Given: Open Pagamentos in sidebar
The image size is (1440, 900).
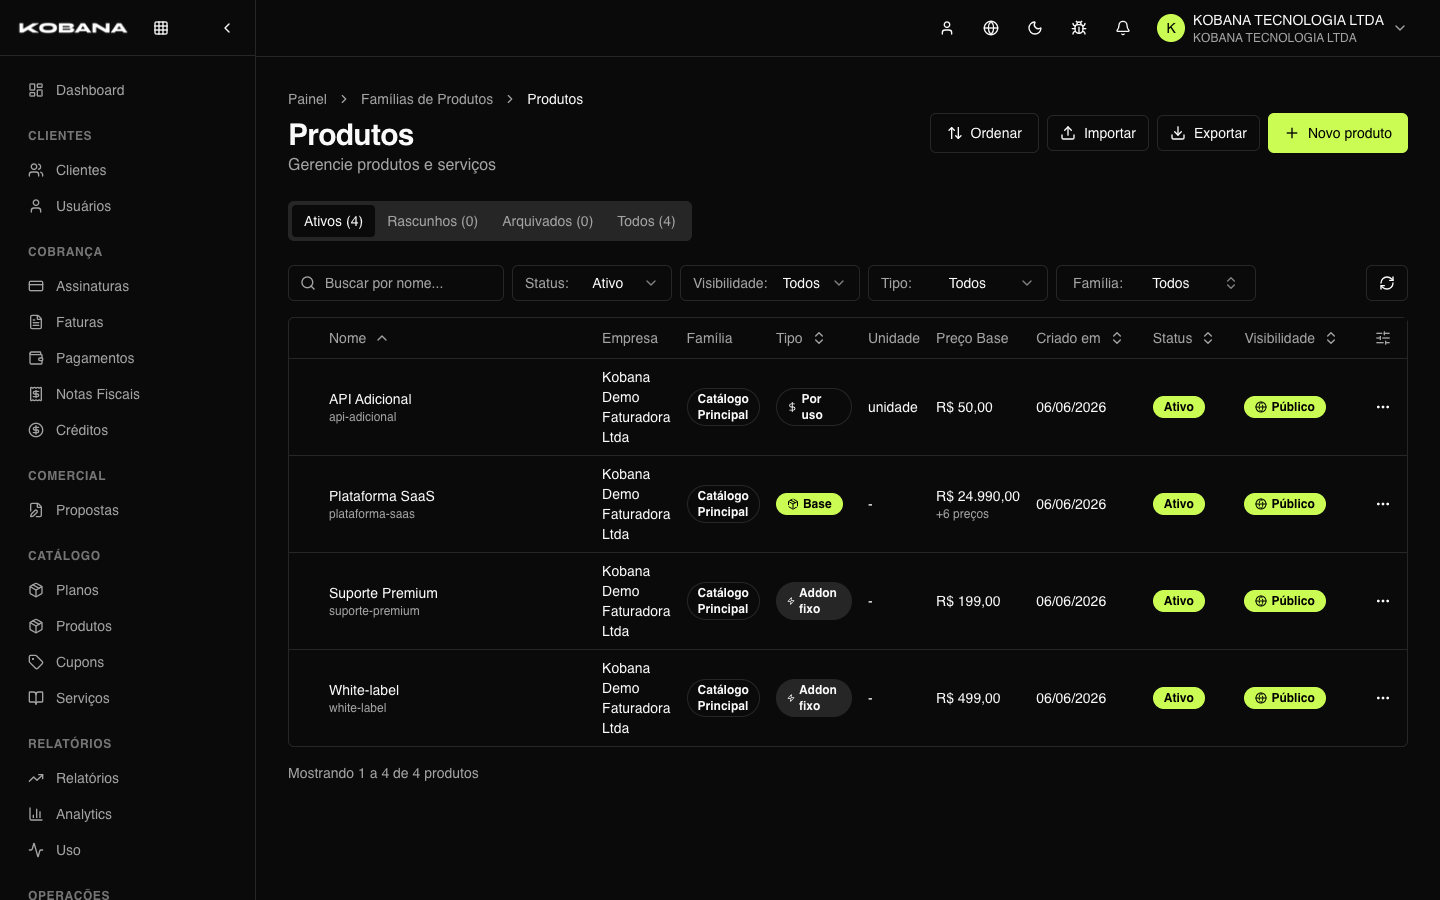Looking at the screenshot, I should [128, 358].
